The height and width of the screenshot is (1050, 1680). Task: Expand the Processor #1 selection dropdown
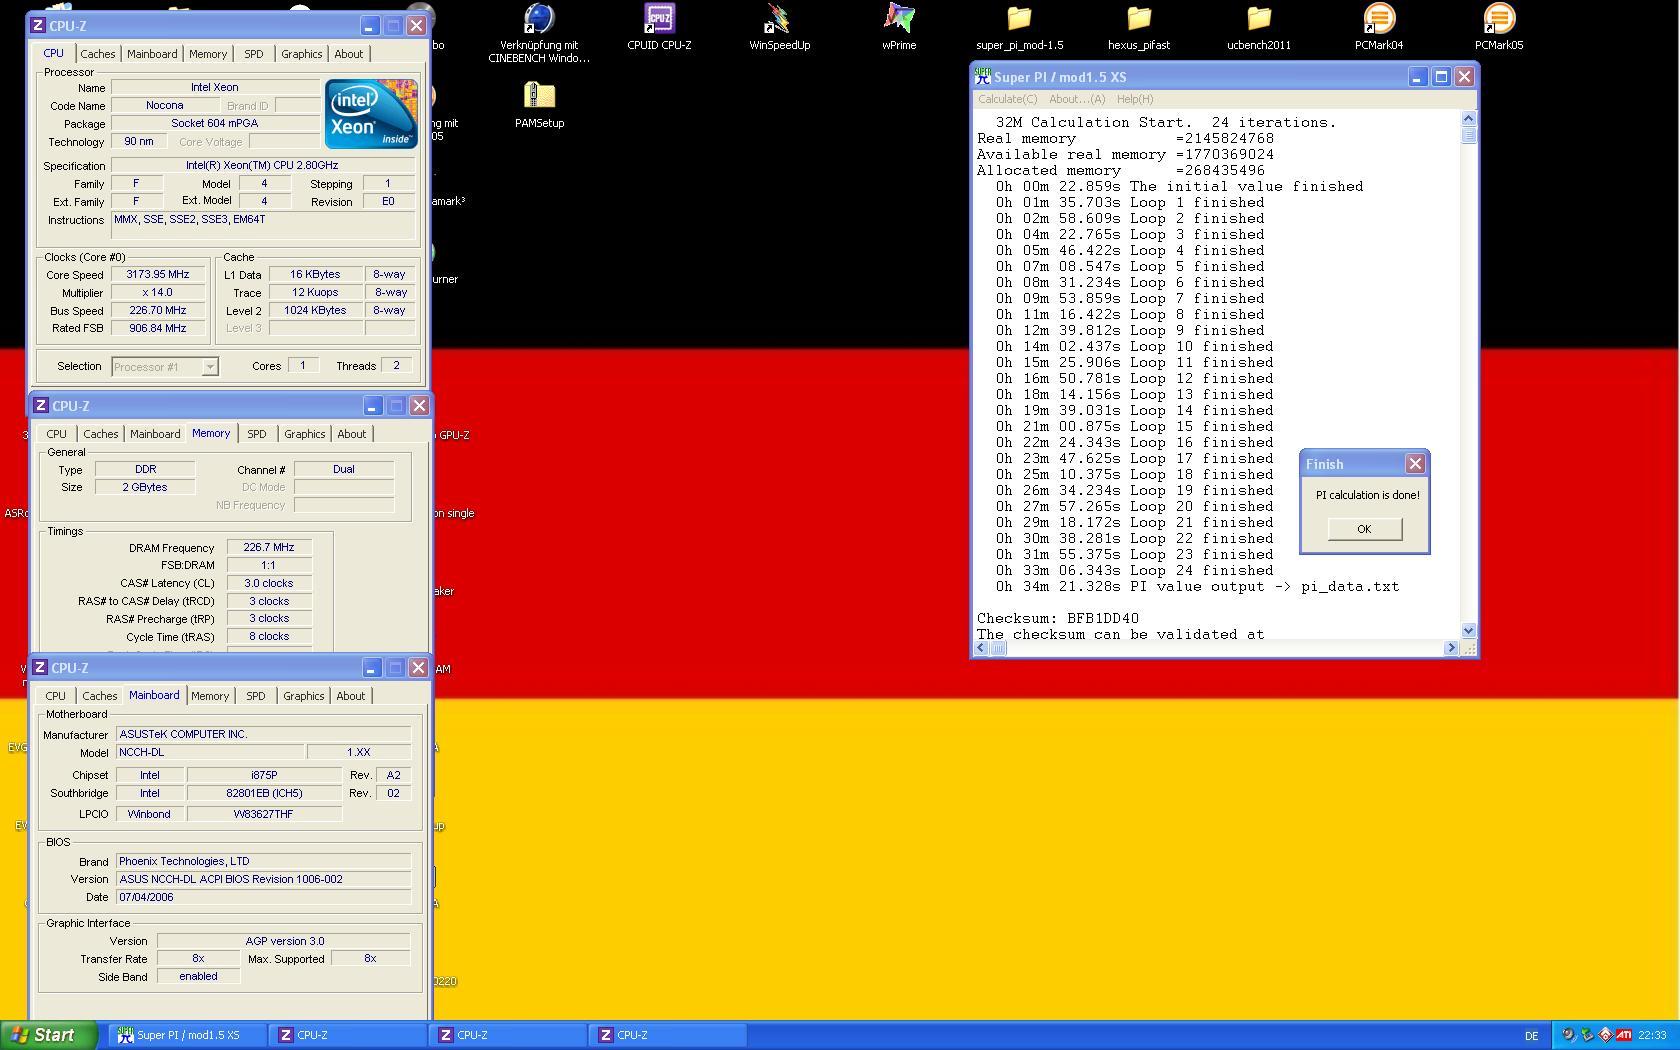click(210, 367)
